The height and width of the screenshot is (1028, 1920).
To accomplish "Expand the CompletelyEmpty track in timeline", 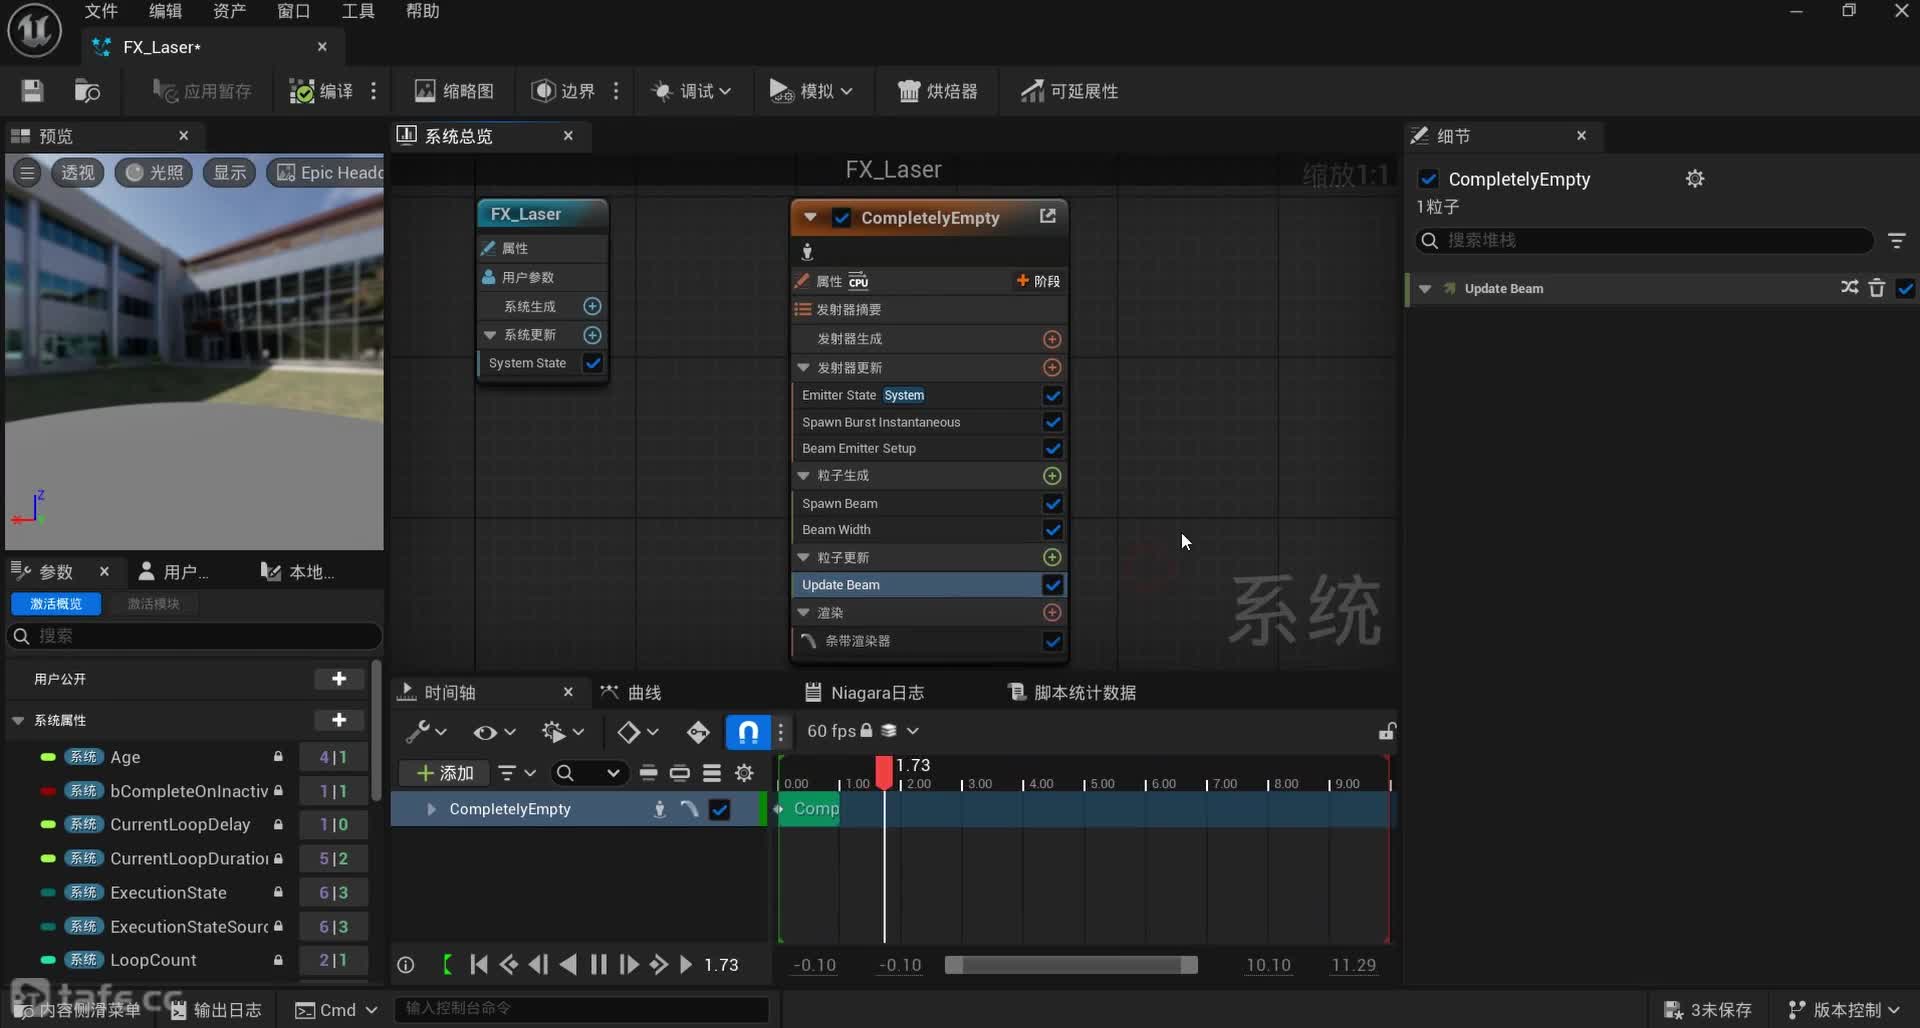I will pyautogui.click(x=431, y=809).
